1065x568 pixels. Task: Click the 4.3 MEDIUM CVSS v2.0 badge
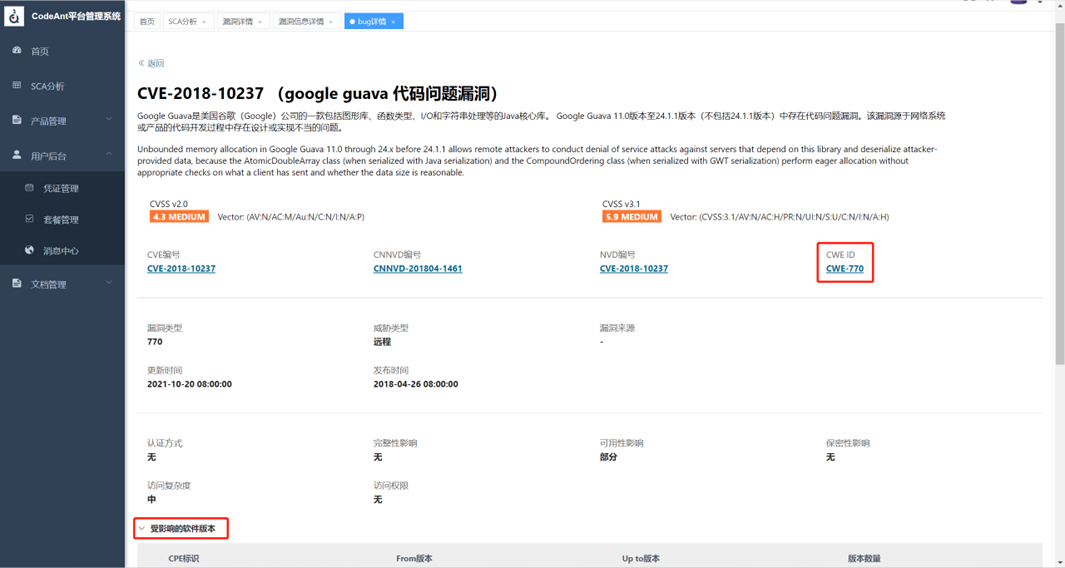click(x=179, y=217)
